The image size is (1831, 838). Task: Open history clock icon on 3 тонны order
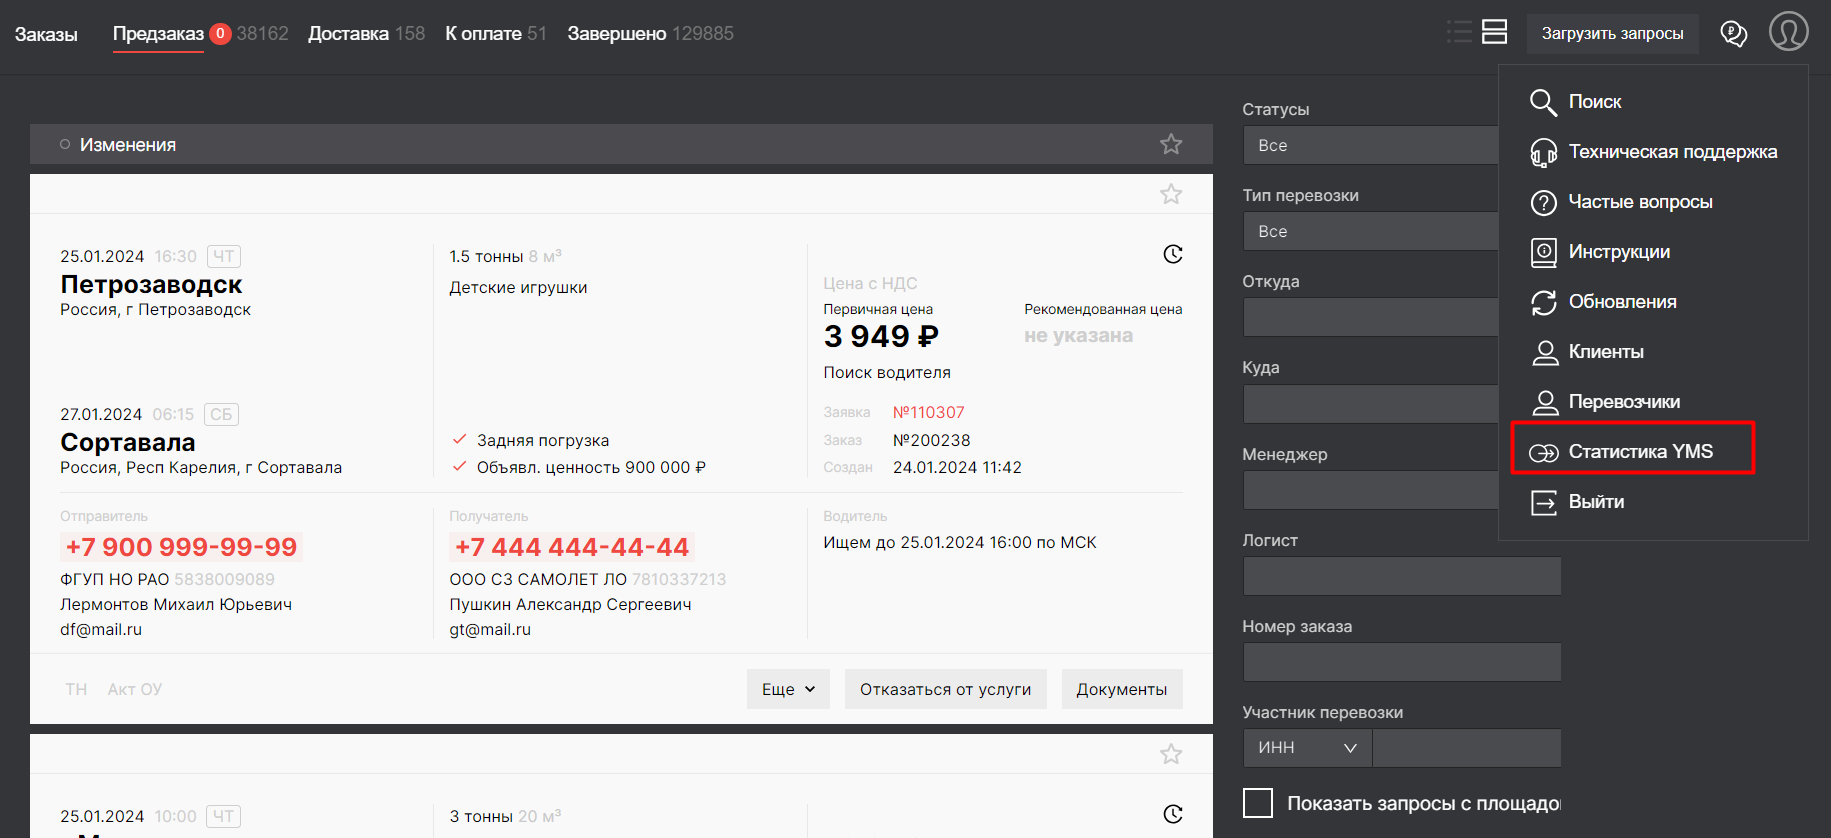pos(1173,814)
